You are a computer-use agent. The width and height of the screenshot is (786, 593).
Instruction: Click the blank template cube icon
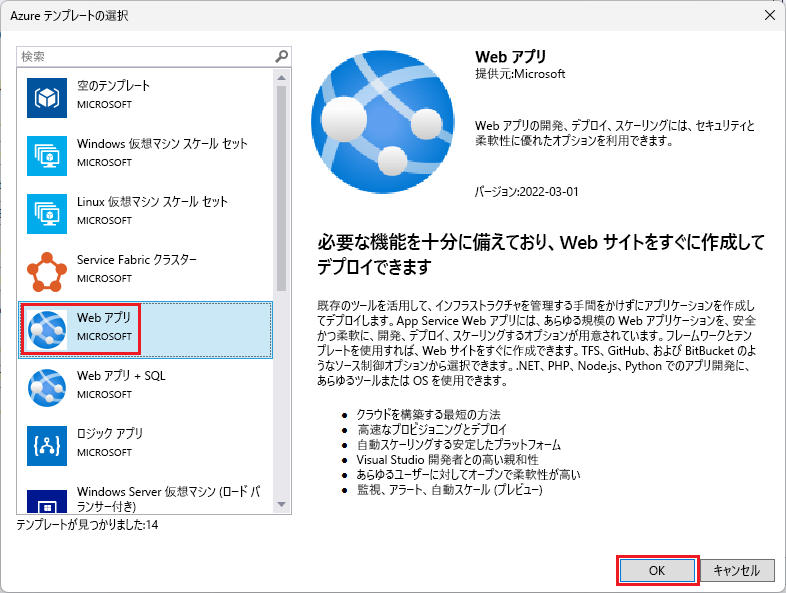pyautogui.click(x=47, y=98)
